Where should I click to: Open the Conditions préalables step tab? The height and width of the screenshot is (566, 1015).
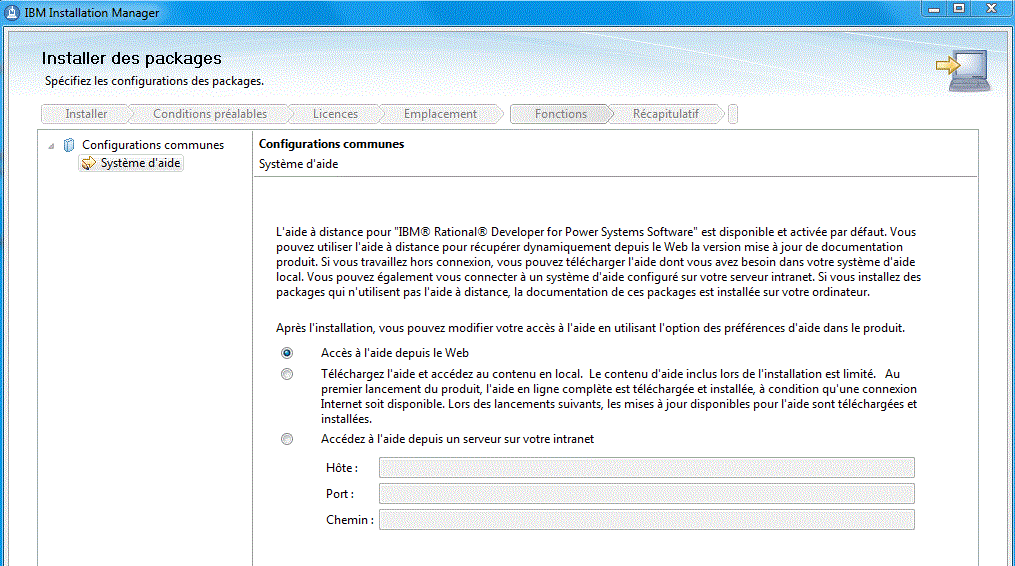click(210, 114)
